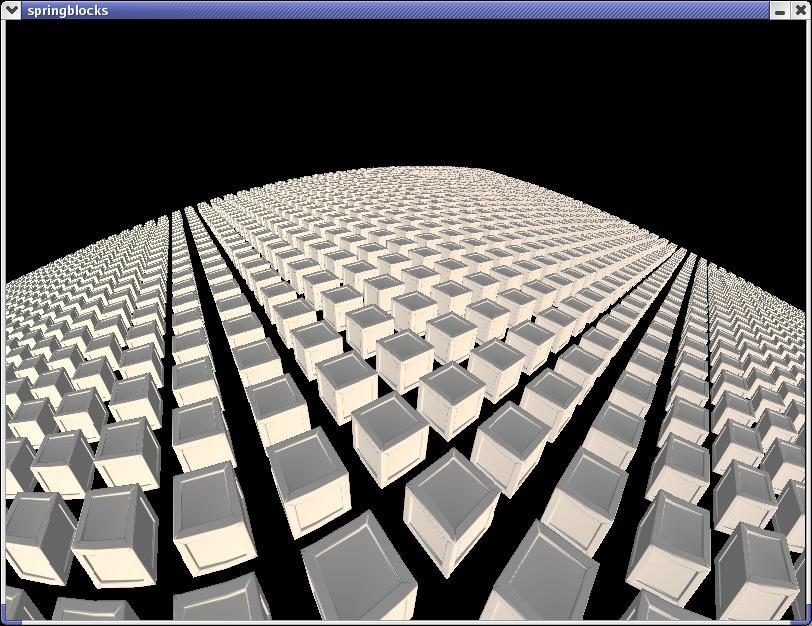The width and height of the screenshot is (812, 626).
Task: Click the bottom-right window resize corner
Action: 807,621
